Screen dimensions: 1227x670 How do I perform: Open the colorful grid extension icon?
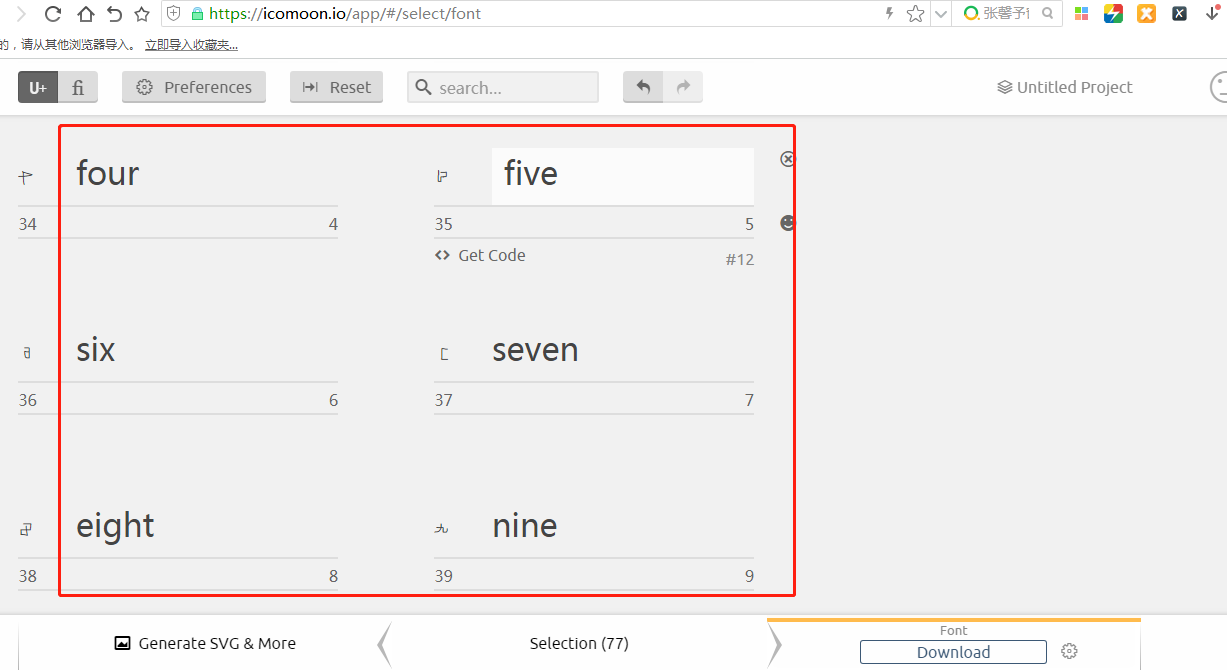point(1081,14)
